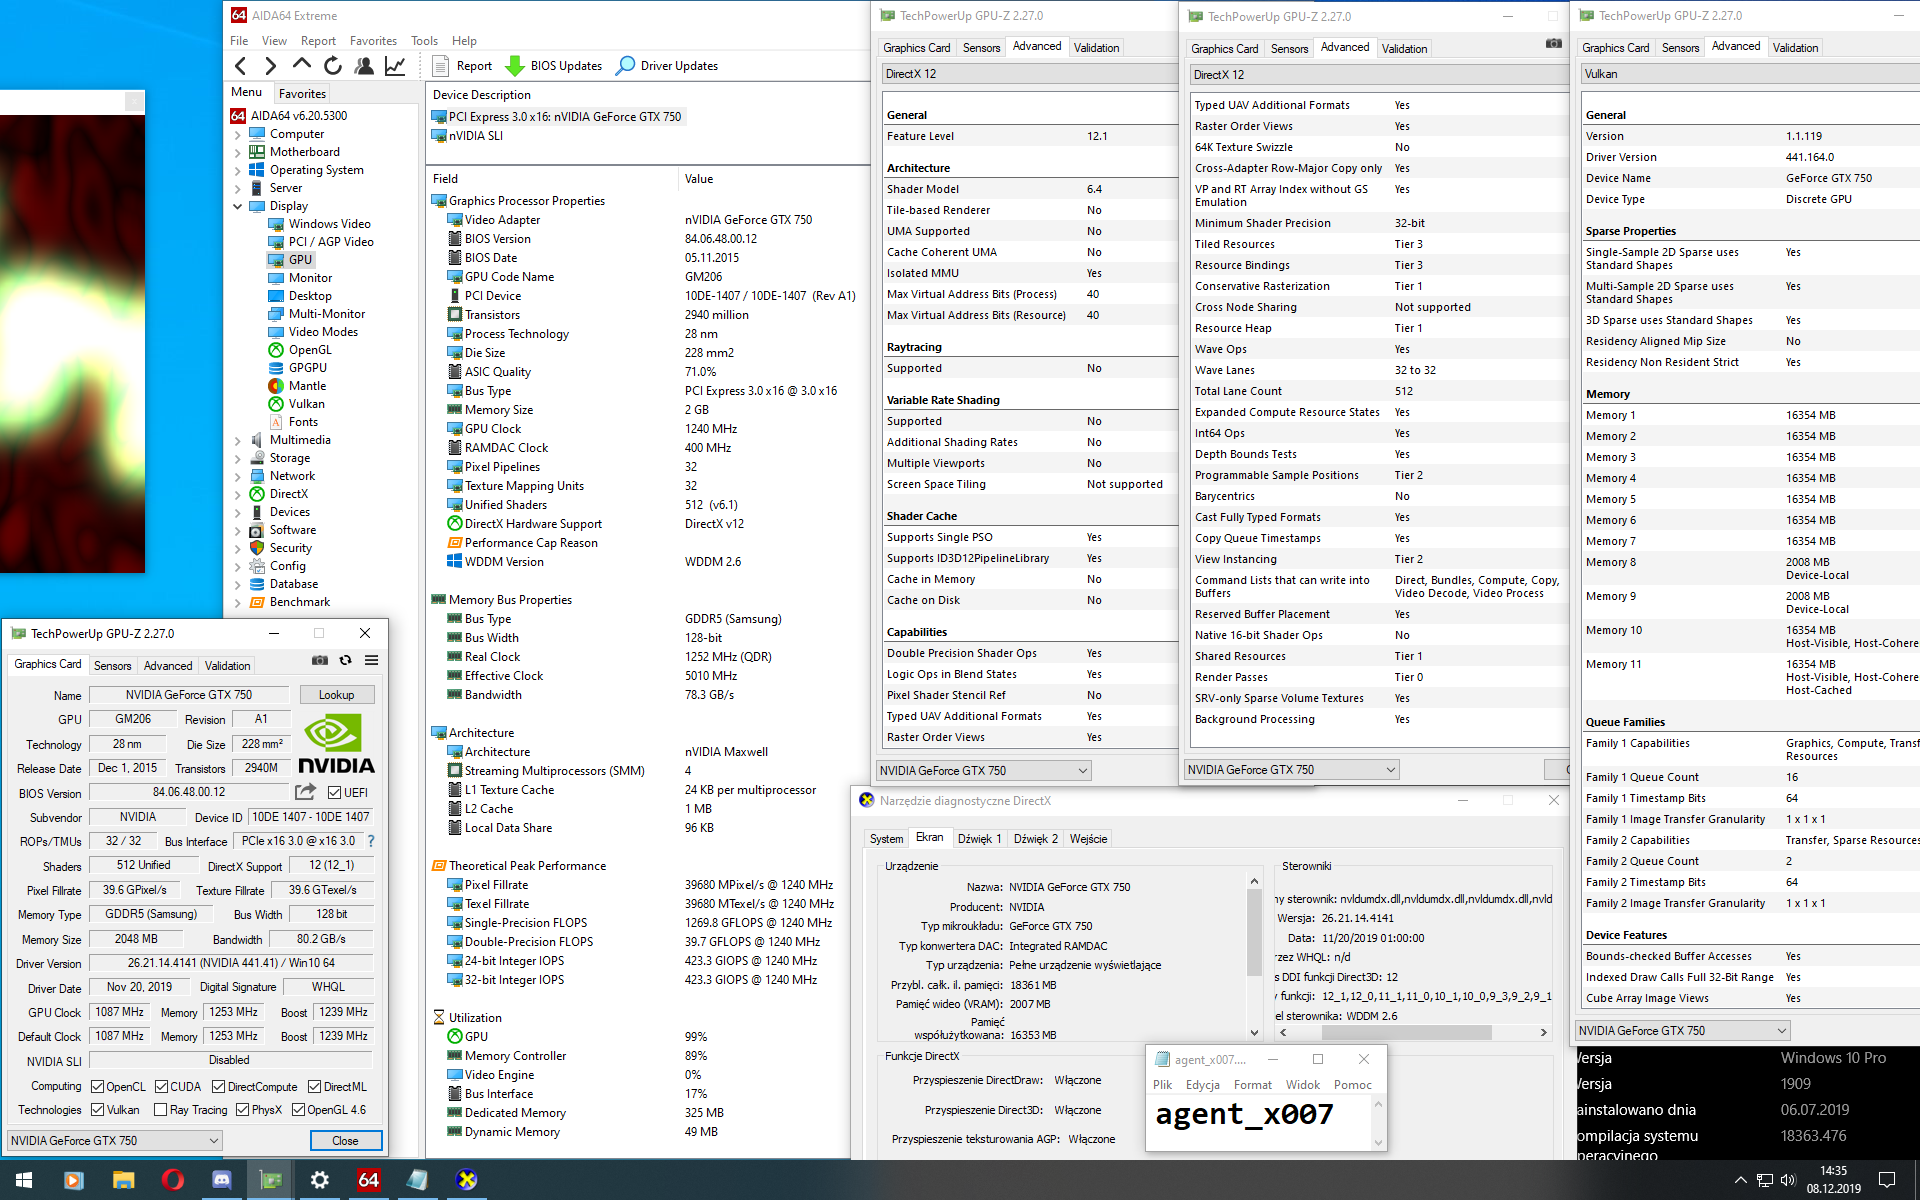
Task: Toggle CUDA checkbox
Action: point(161,1087)
